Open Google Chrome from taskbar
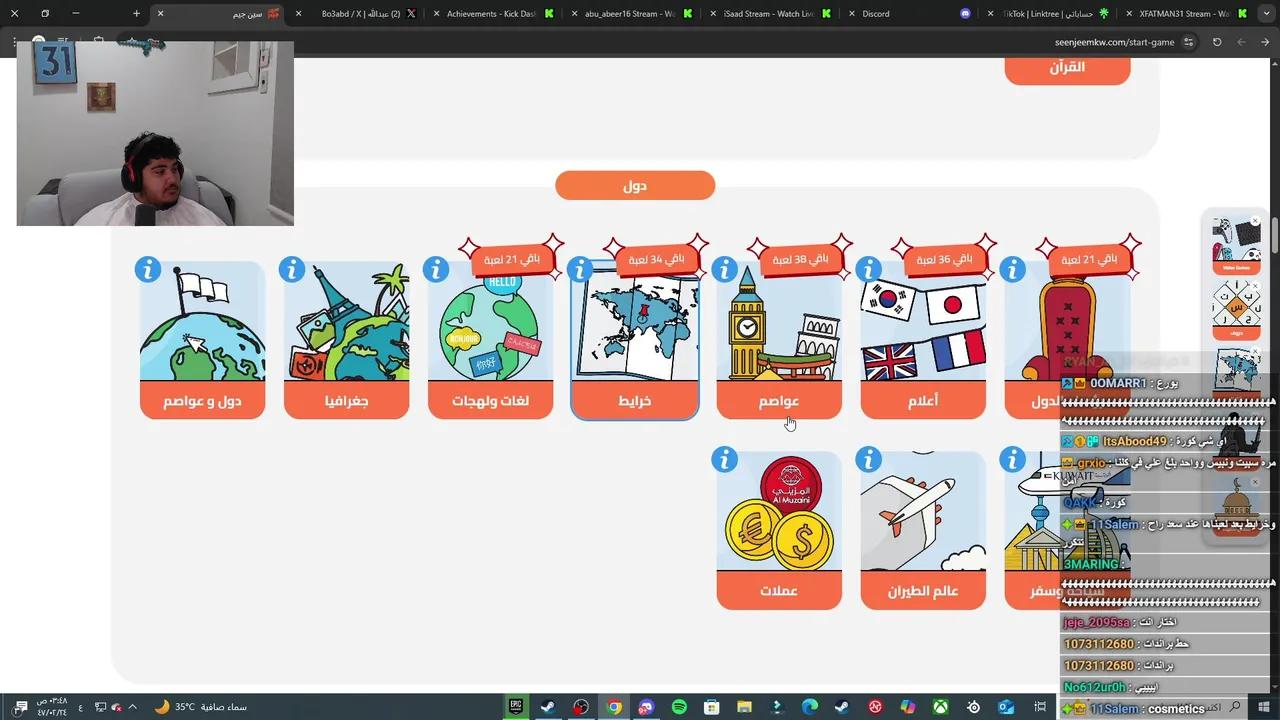The height and width of the screenshot is (720, 1280). pos(614,707)
